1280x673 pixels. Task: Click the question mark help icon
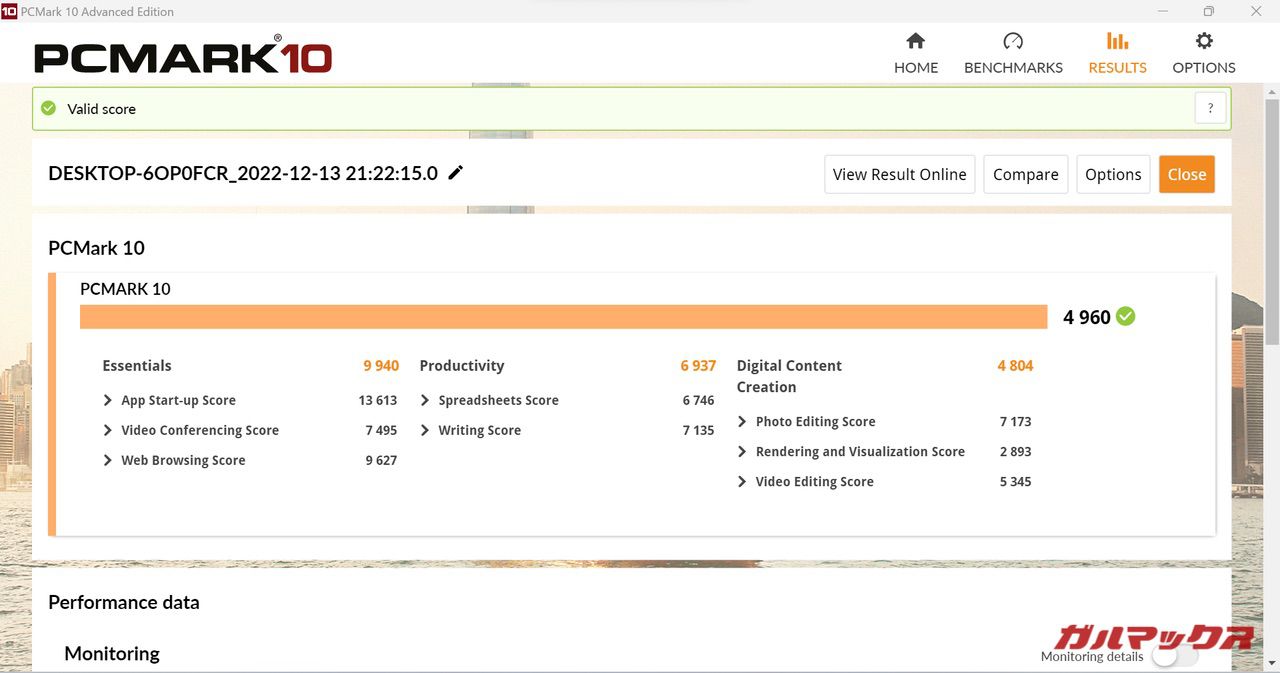(x=1210, y=109)
